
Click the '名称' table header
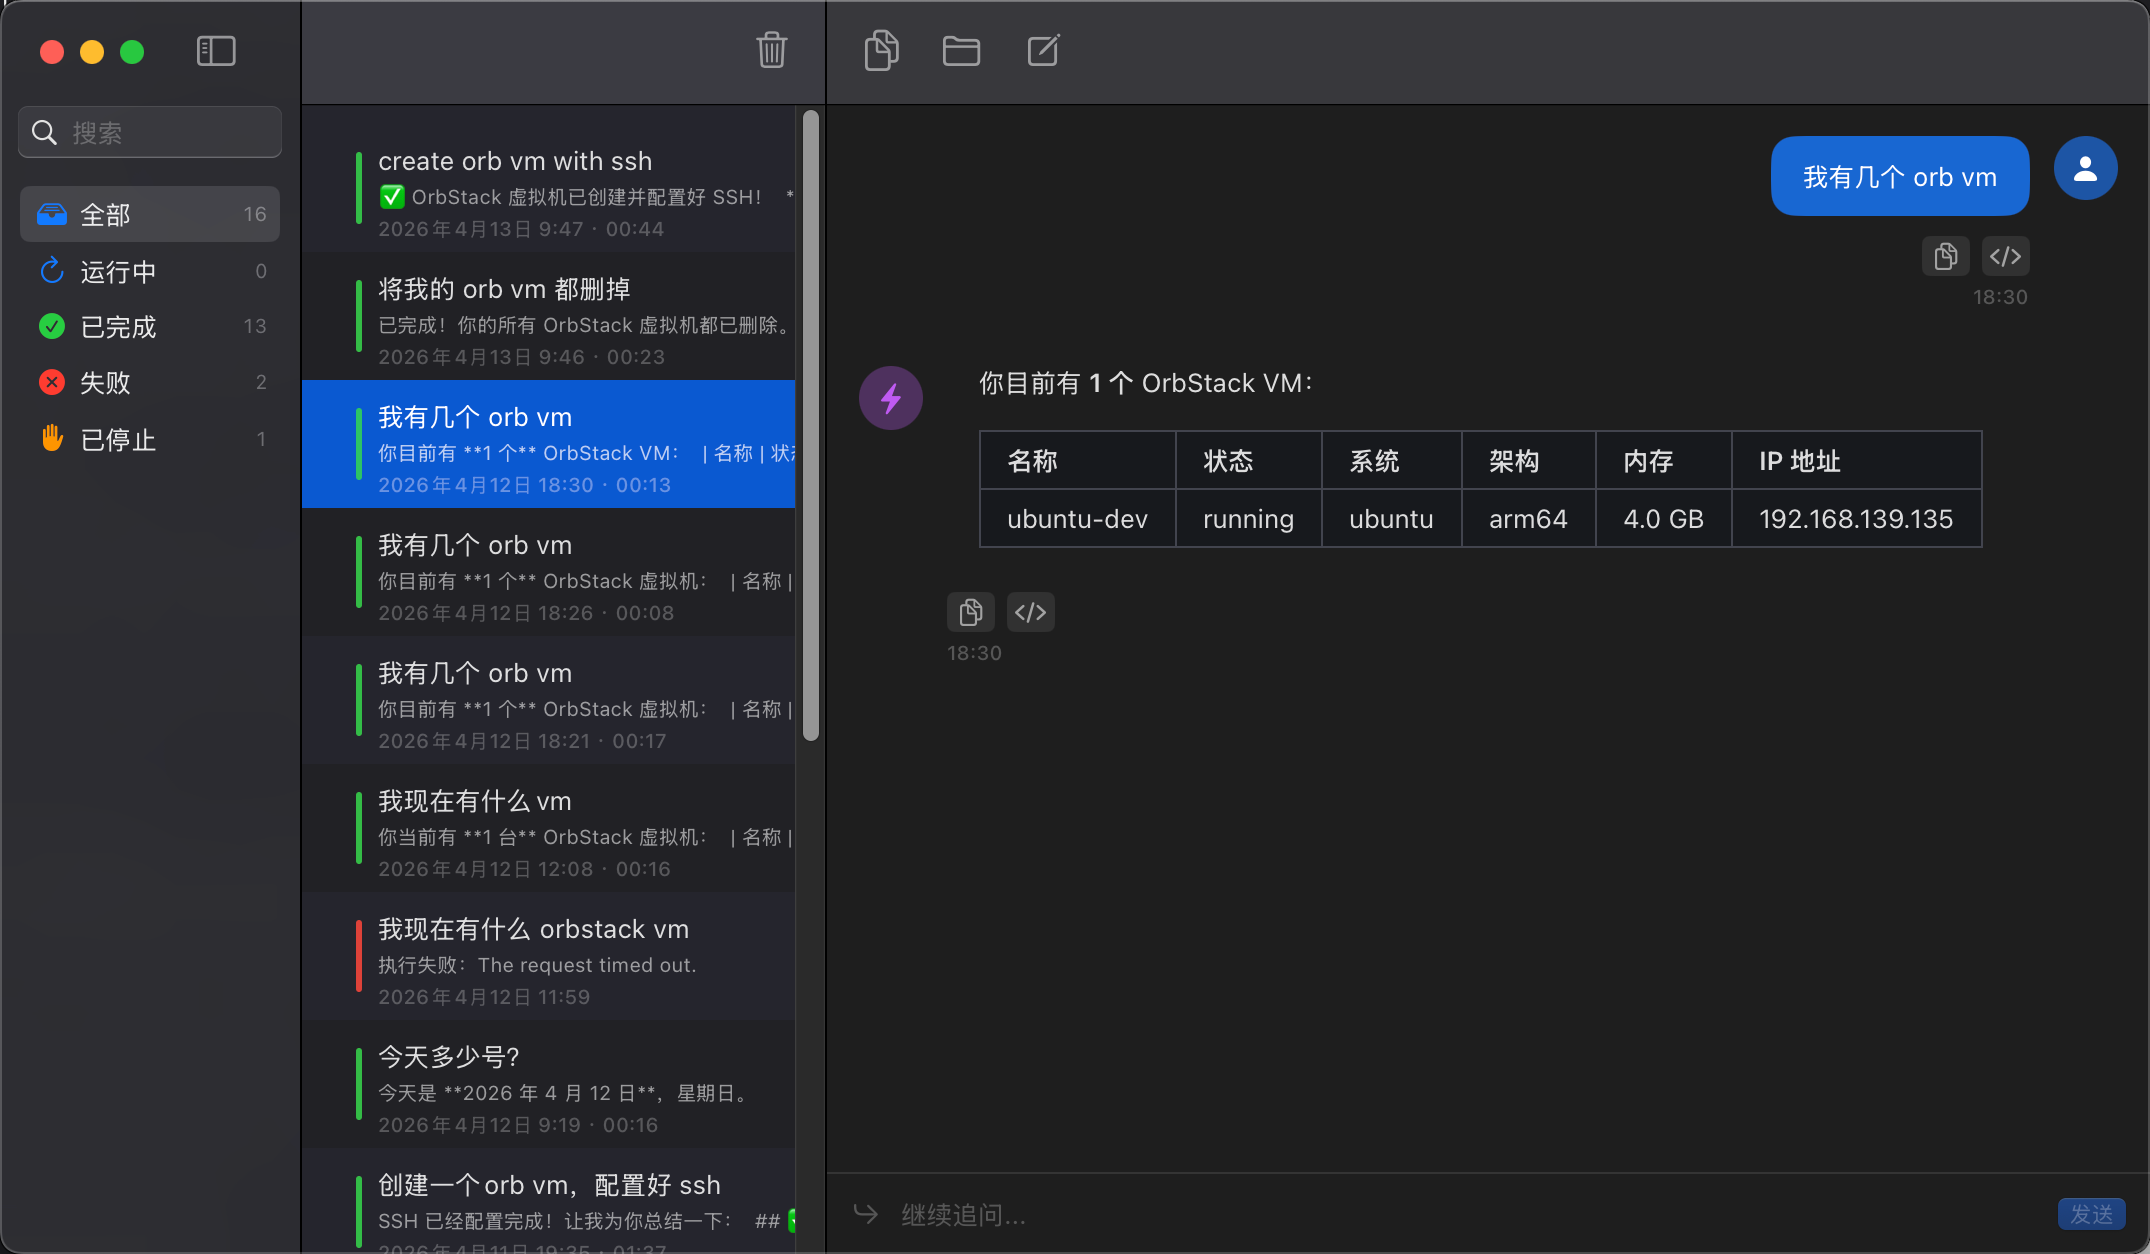[x=1077, y=461]
